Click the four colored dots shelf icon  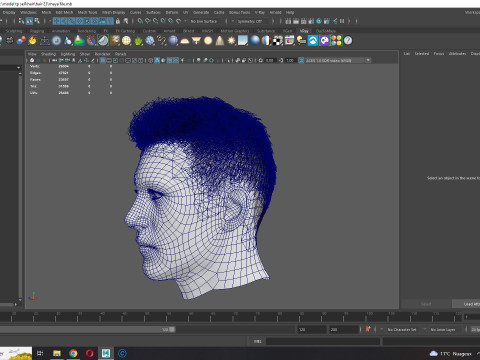(x=336, y=41)
